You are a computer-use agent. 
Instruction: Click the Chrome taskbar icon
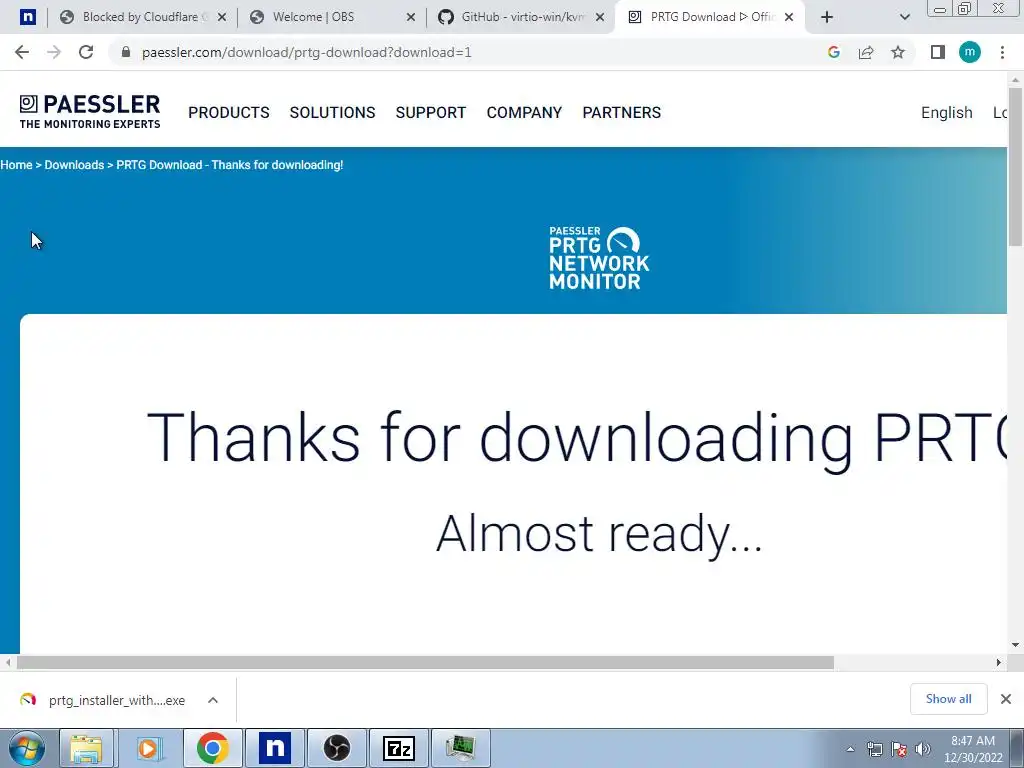tap(212, 748)
